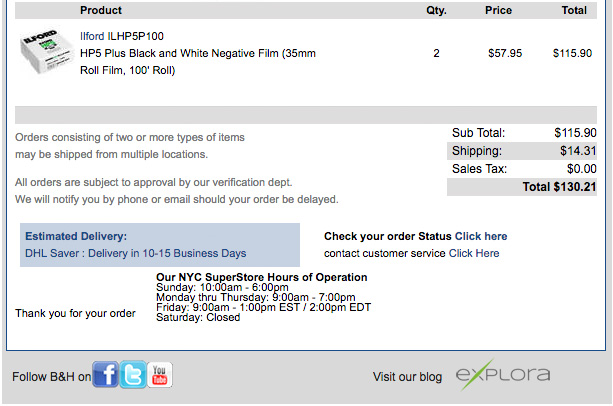The width and height of the screenshot is (613, 406).
Task: Click the Qty. column header
Action: [x=436, y=10]
